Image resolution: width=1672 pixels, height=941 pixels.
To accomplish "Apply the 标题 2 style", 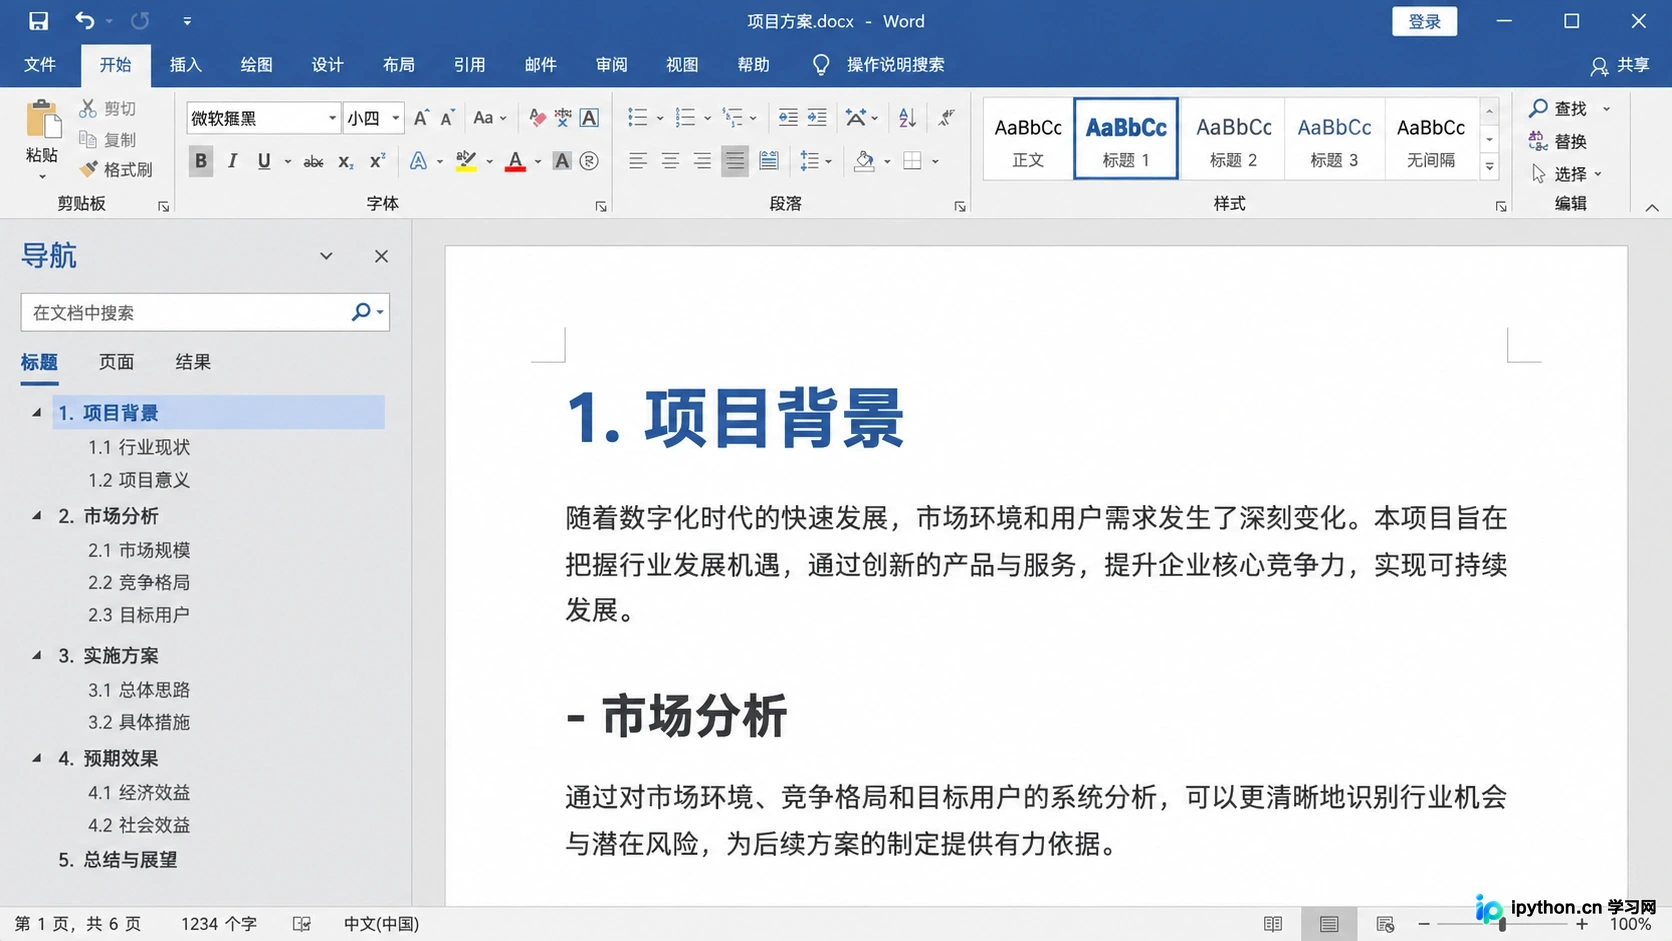I will 1233,139.
